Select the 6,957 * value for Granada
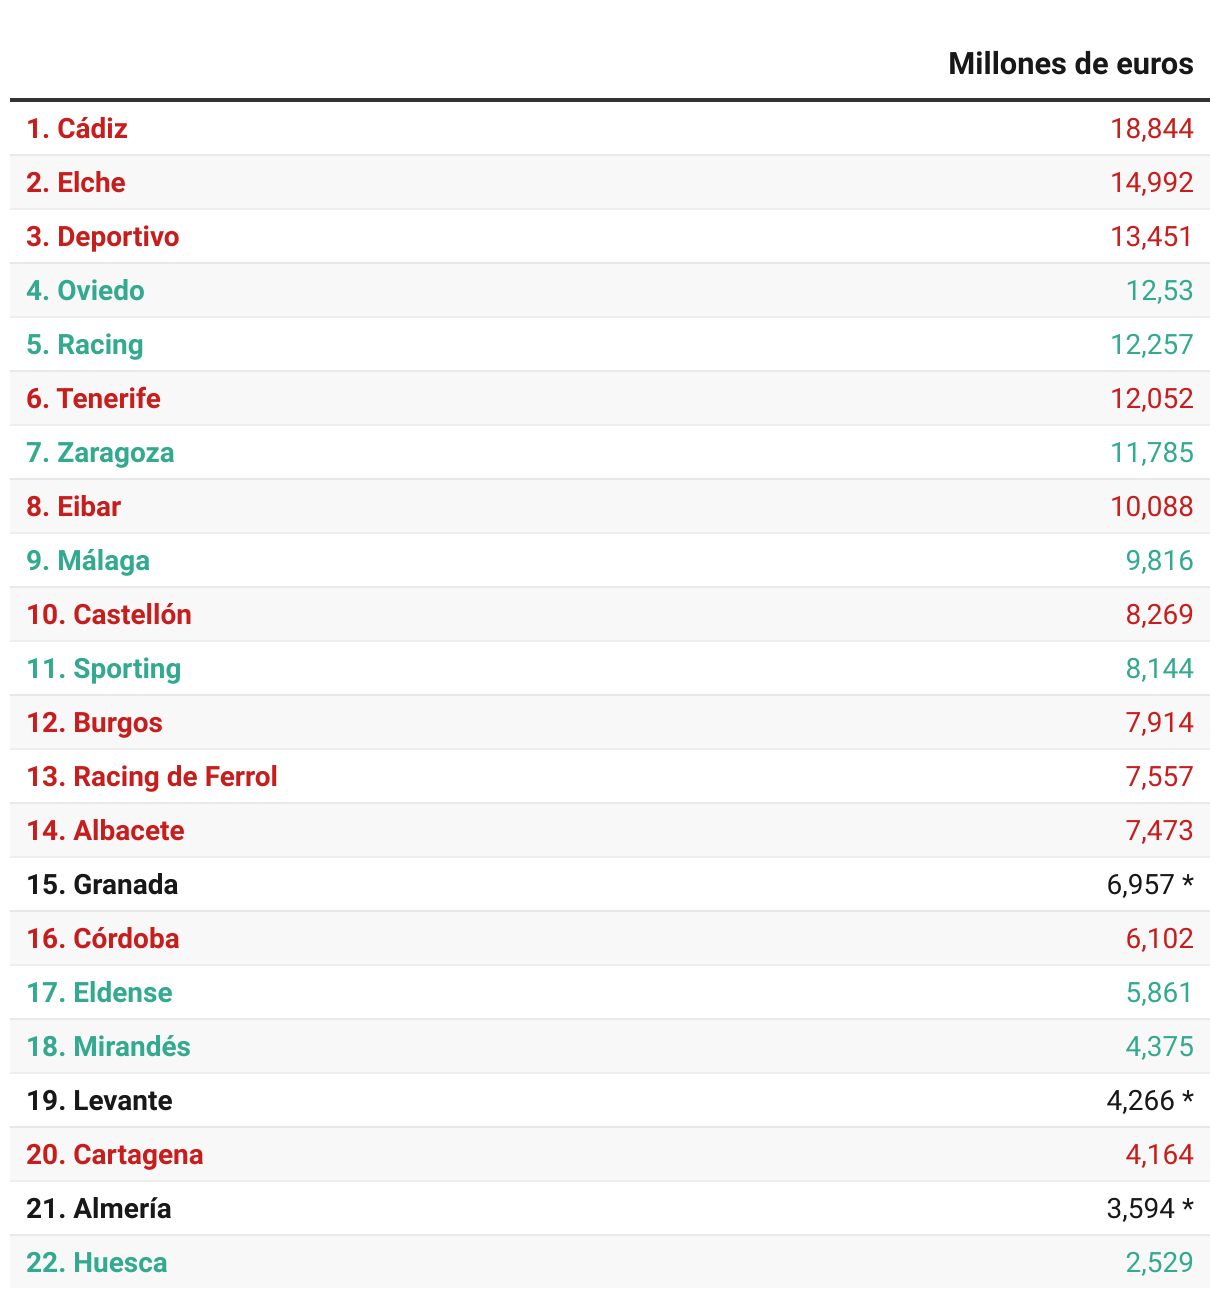Screen dimensions: 1220x1298 click(1150, 884)
